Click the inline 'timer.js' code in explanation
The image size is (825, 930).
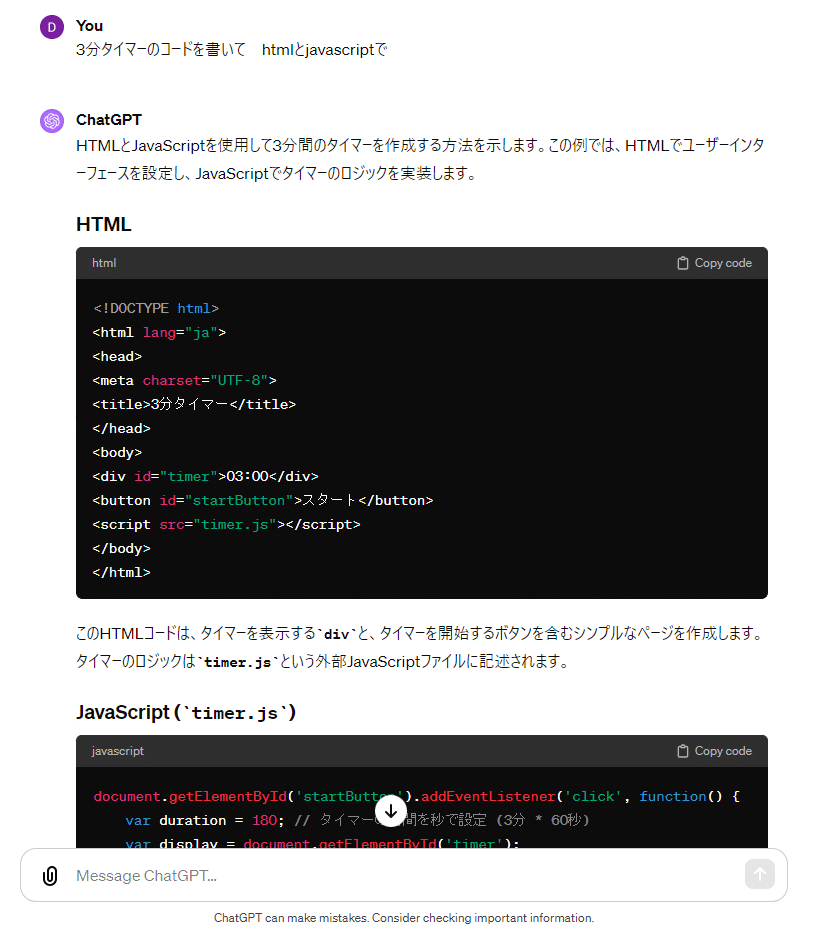pyautogui.click(x=237, y=662)
